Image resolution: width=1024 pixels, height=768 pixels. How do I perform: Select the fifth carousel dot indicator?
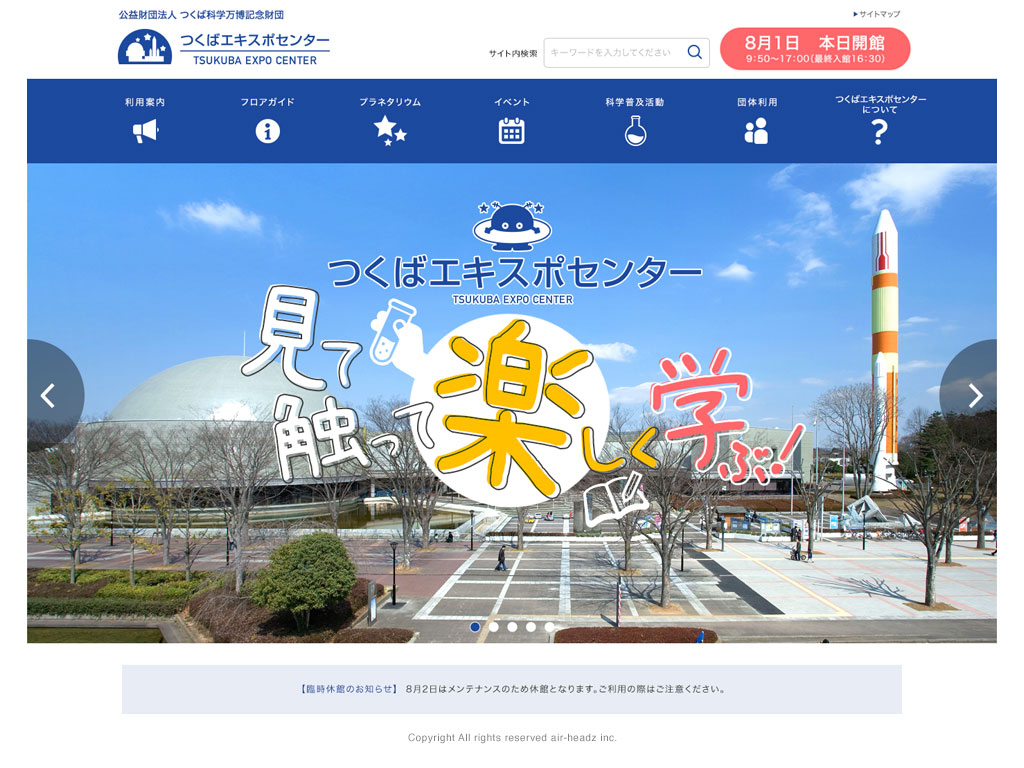[x=550, y=627]
